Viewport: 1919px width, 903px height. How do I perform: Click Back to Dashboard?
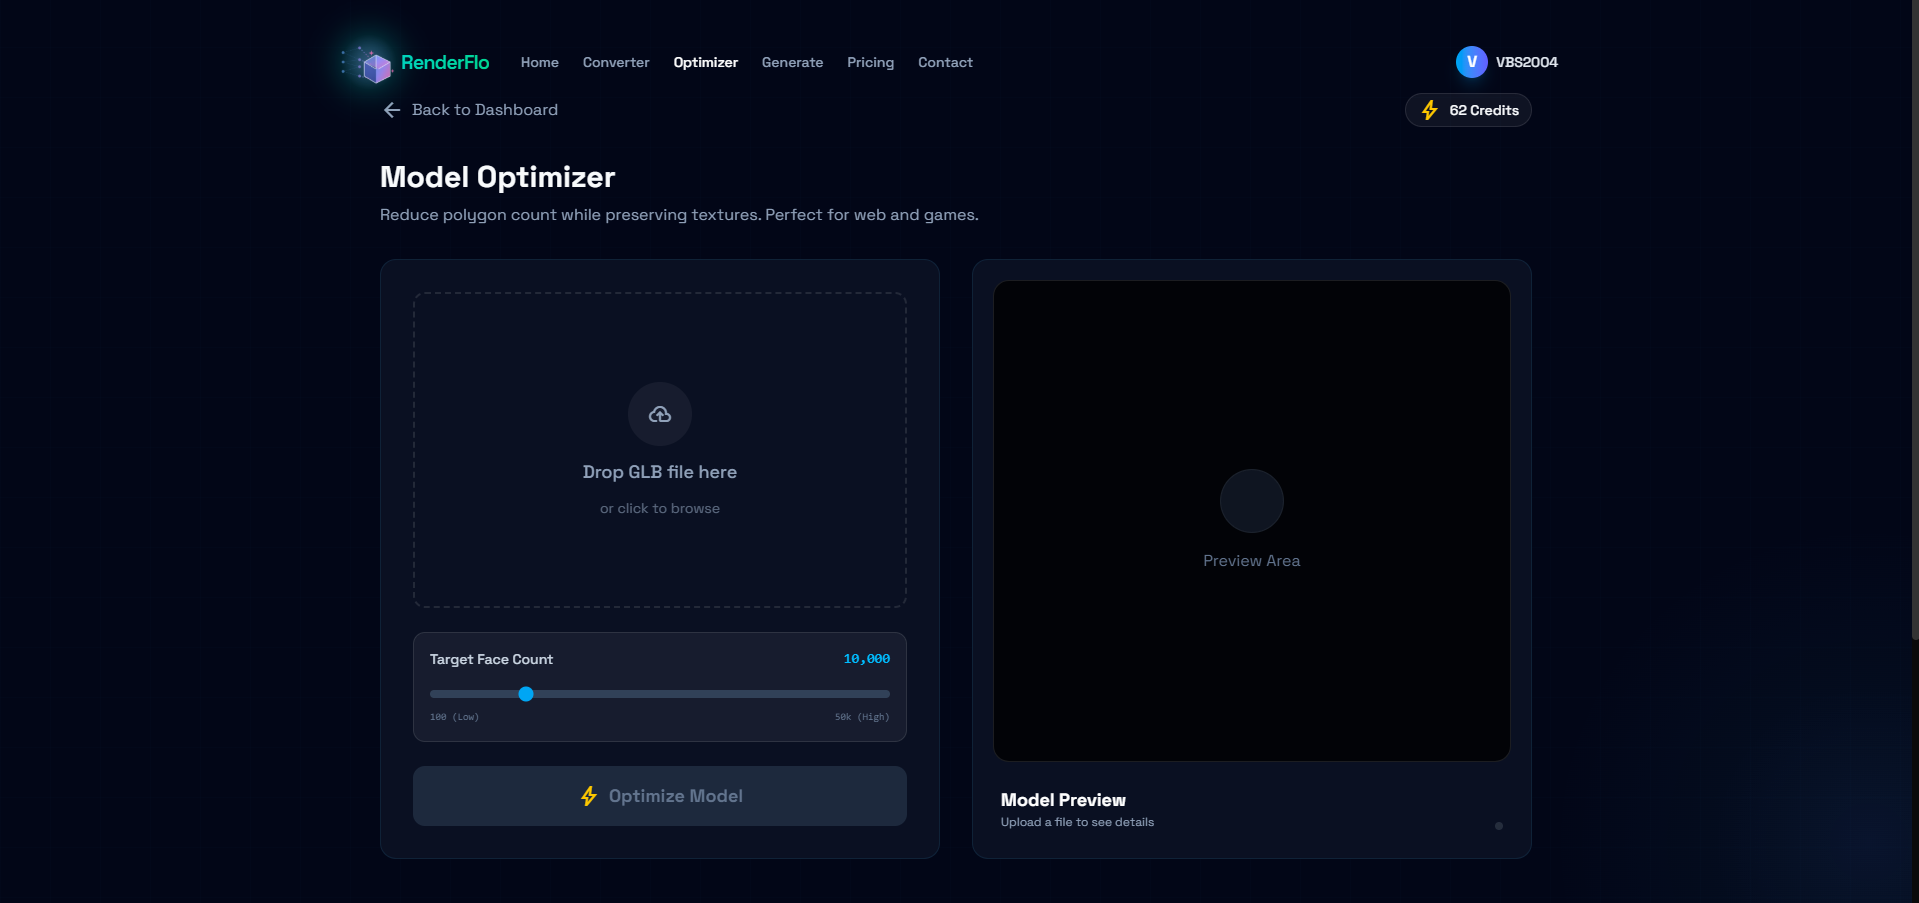[484, 110]
